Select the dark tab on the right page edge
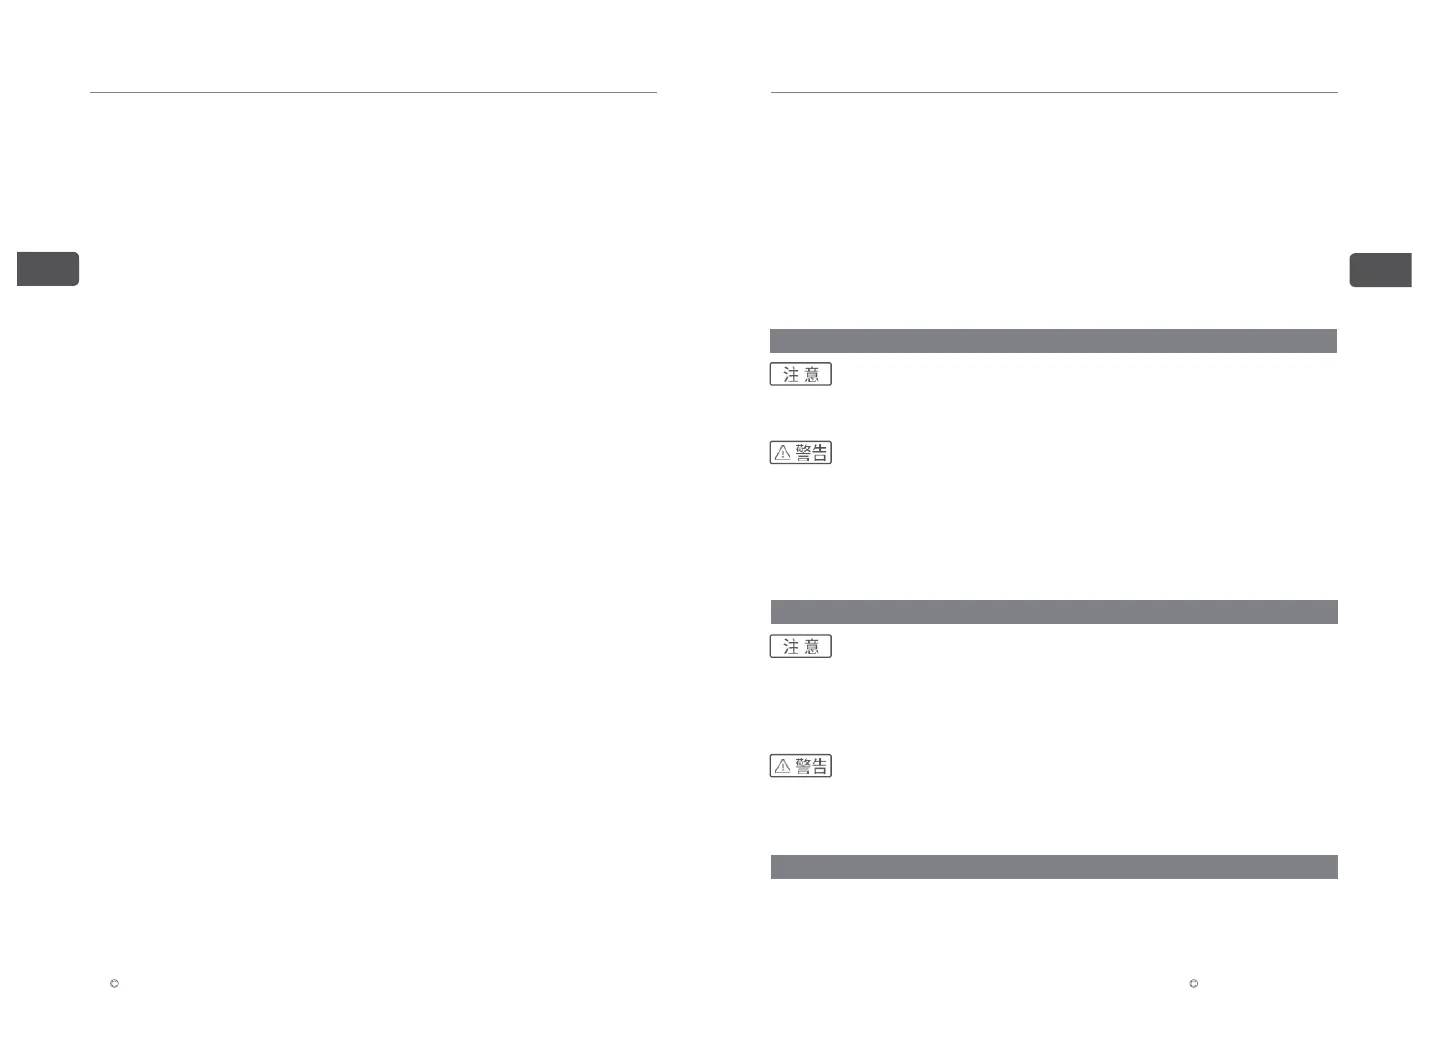Image resolution: width=1429 pixels, height=1061 pixels. tap(1381, 270)
